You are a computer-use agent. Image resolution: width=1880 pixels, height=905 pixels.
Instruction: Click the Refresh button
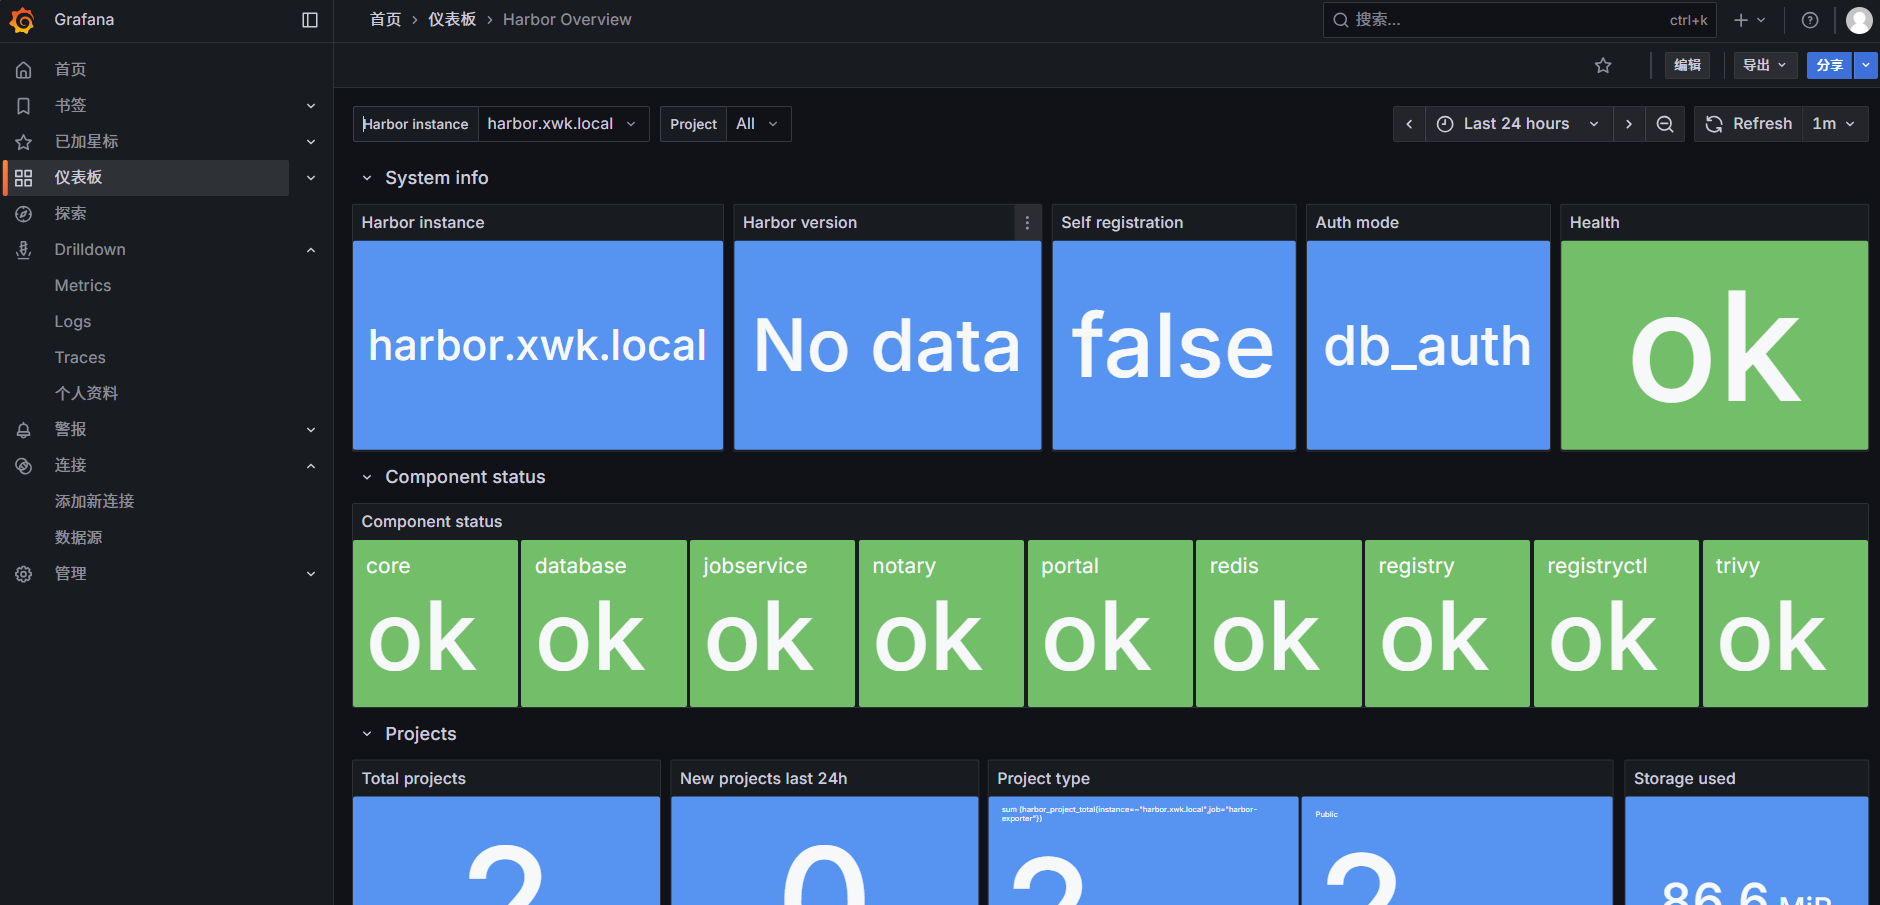tap(1749, 124)
